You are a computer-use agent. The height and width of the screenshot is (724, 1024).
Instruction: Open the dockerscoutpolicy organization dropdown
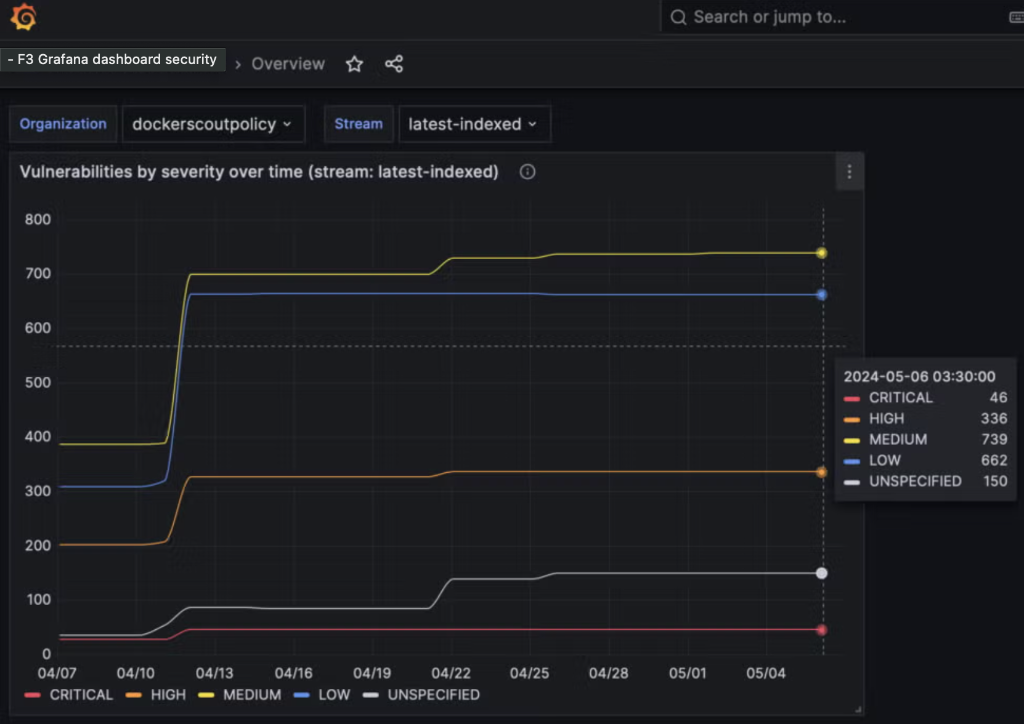(213, 124)
